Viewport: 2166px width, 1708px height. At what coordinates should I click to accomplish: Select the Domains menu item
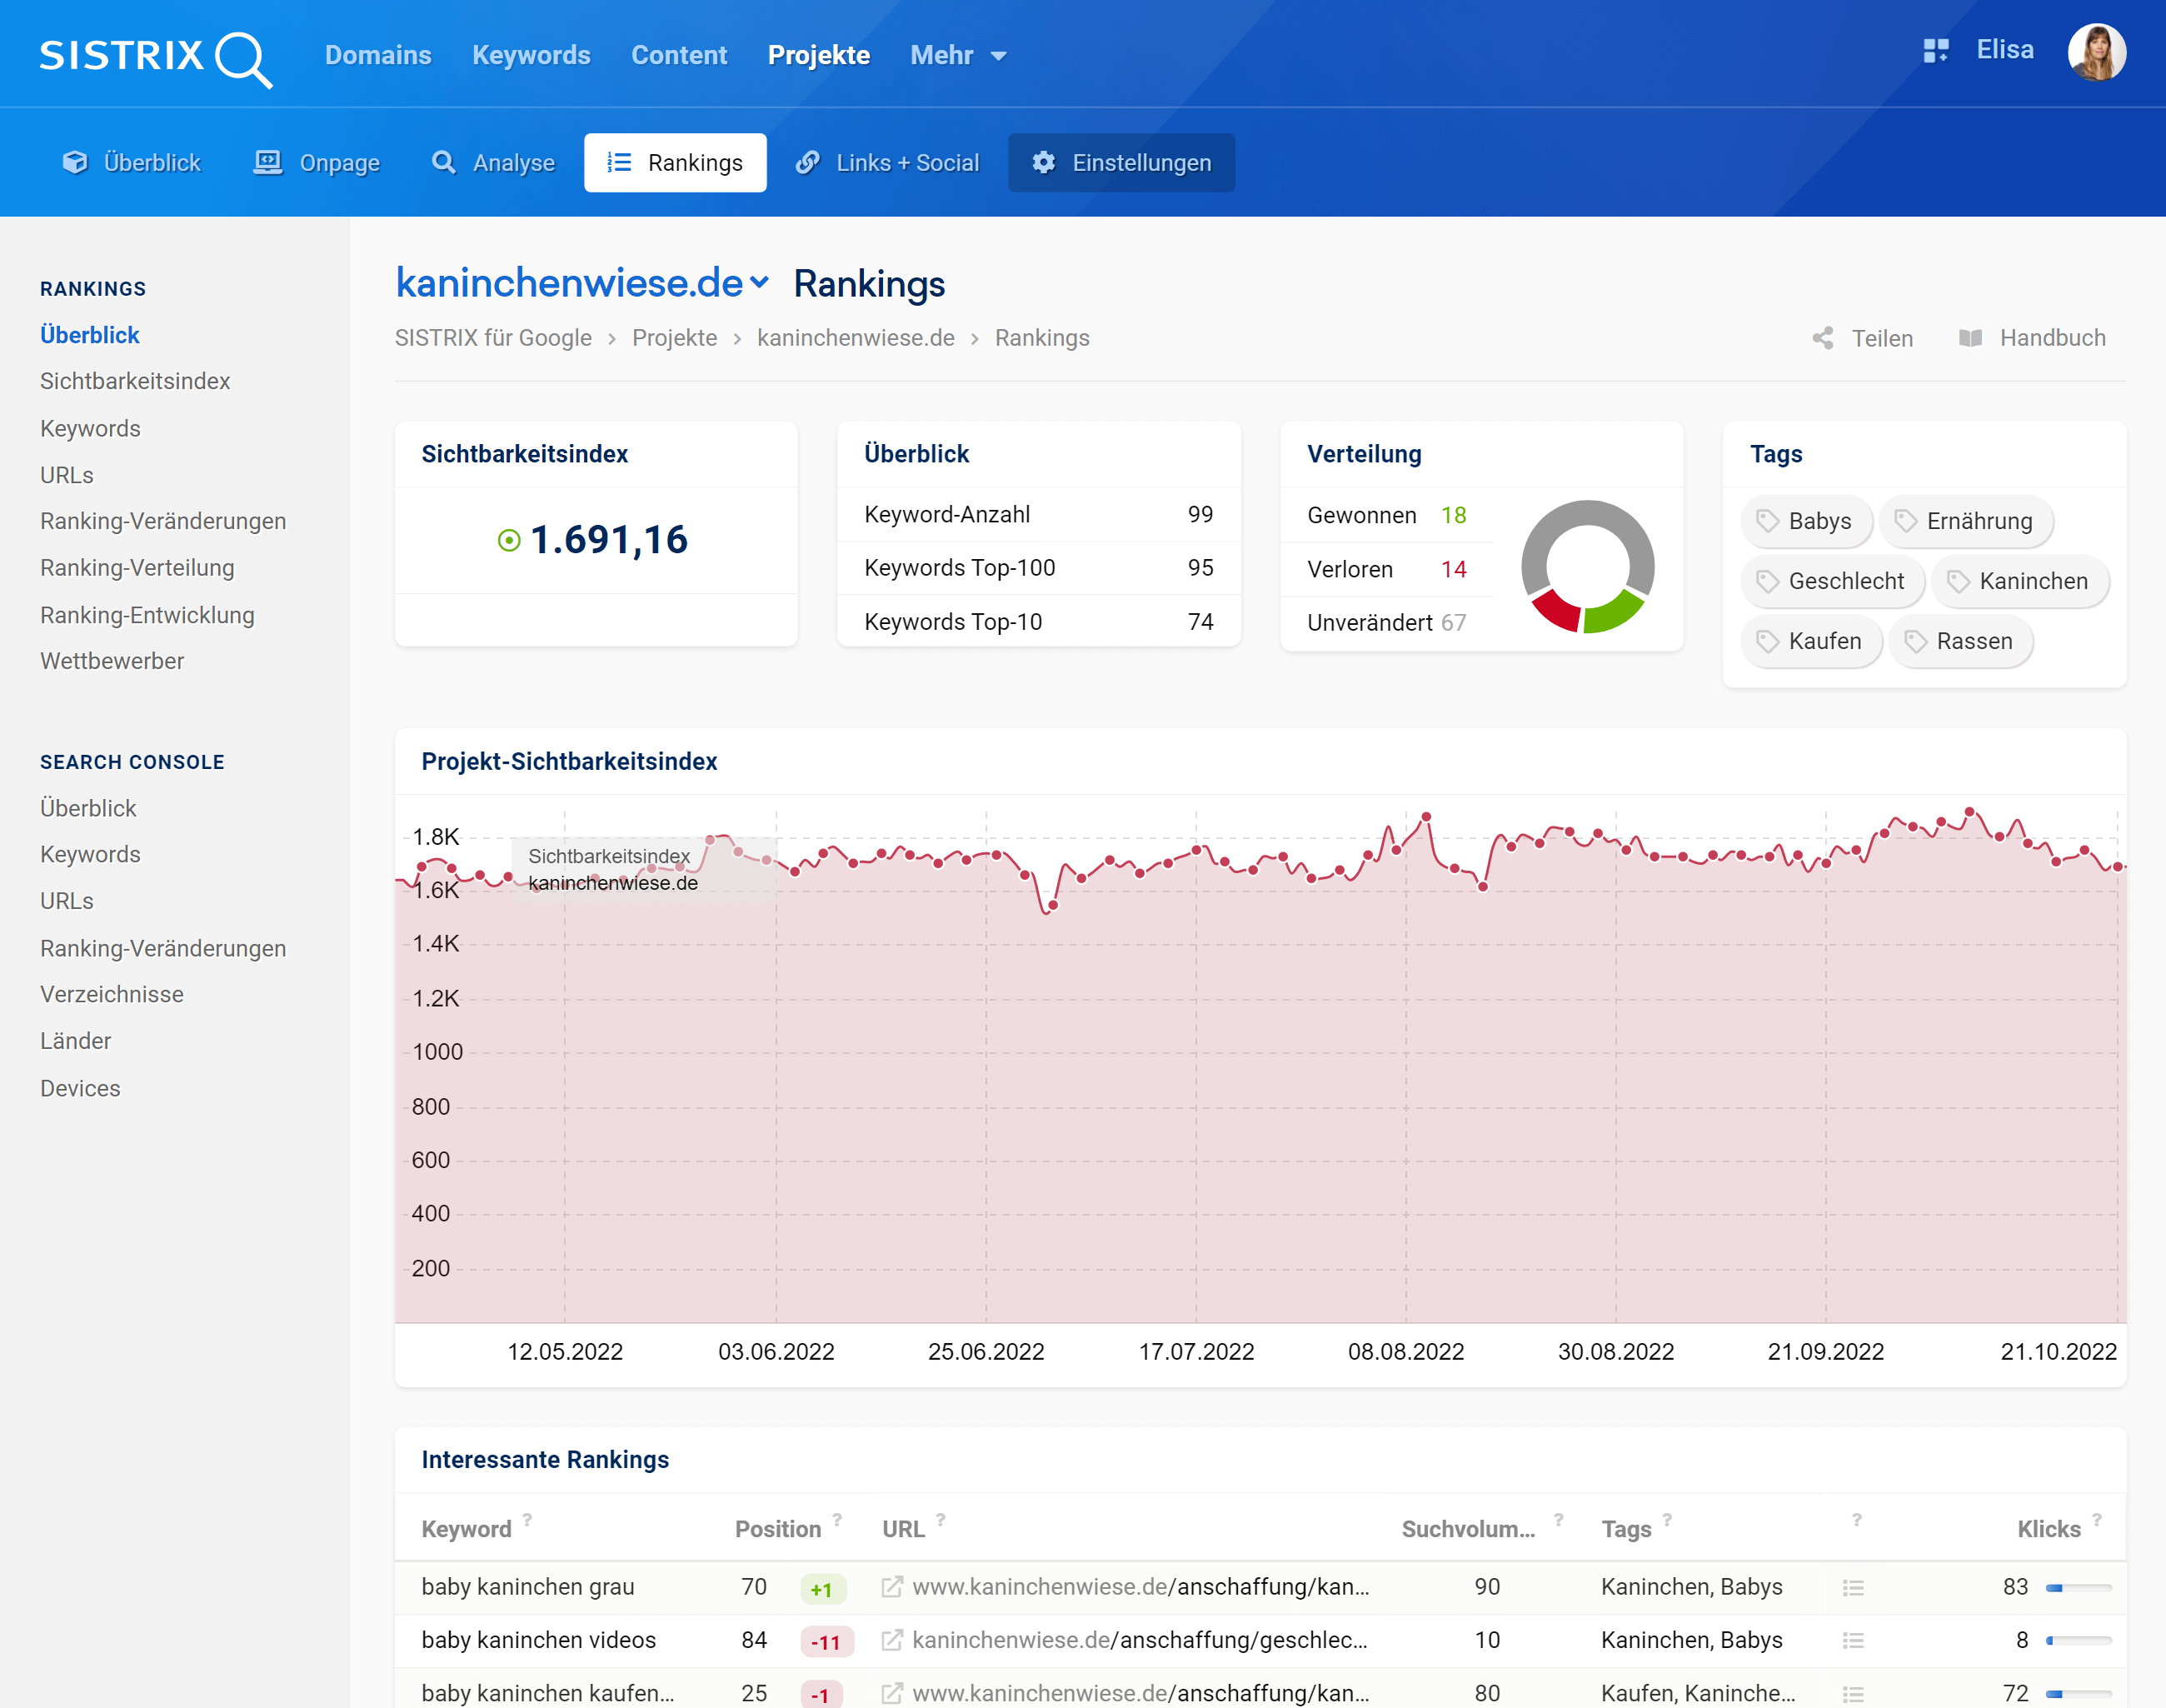[x=378, y=54]
